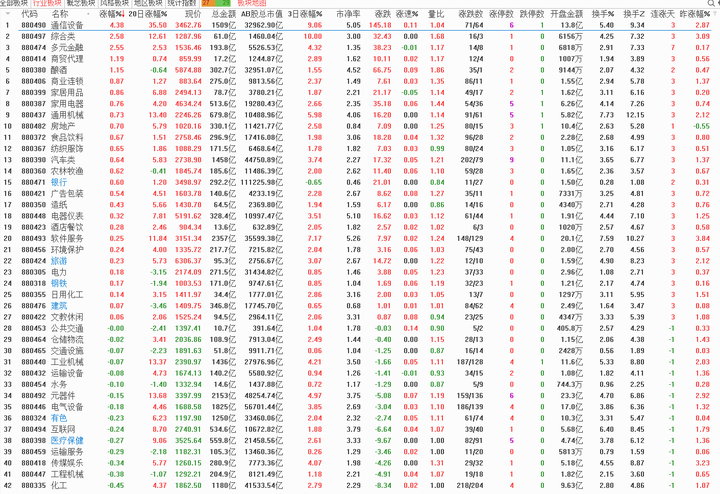Click 涨停数 value 9 in 汽车类 row

click(512, 160)
